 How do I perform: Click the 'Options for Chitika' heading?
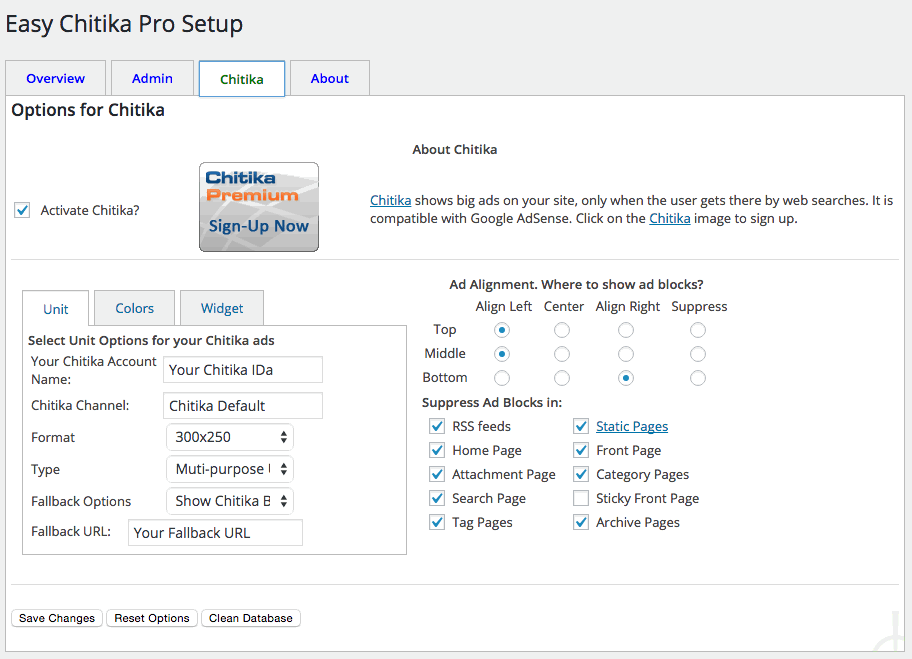click(88, 110)
